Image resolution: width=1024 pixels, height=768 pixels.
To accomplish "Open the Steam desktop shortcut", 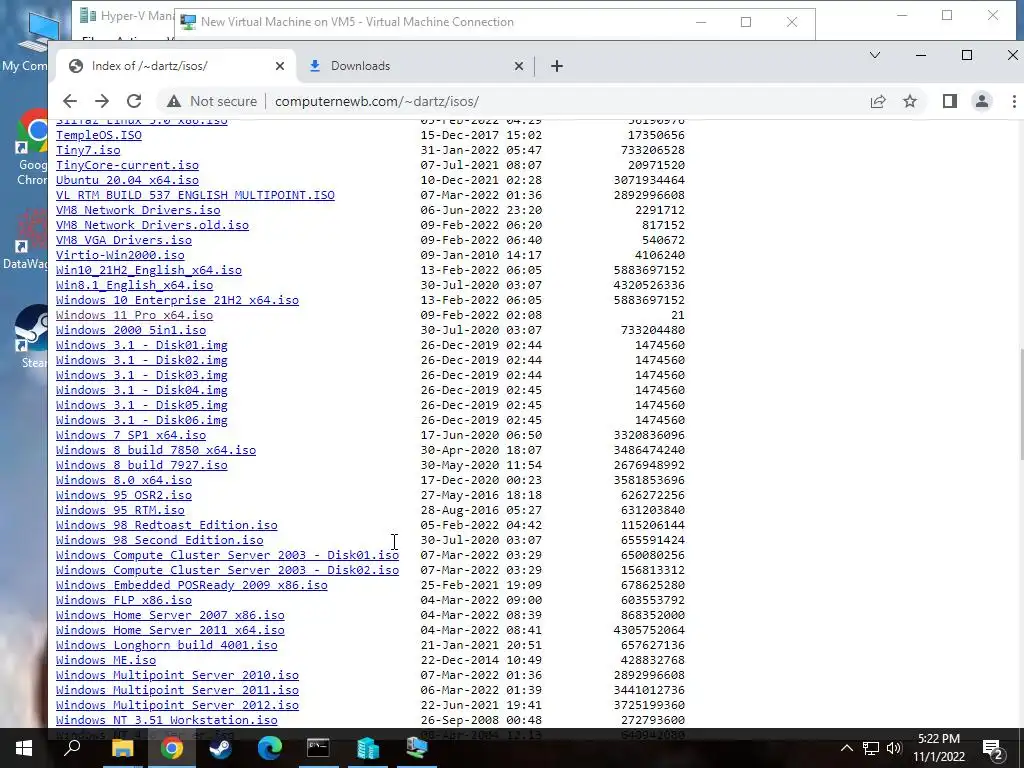I will (31, 338).
